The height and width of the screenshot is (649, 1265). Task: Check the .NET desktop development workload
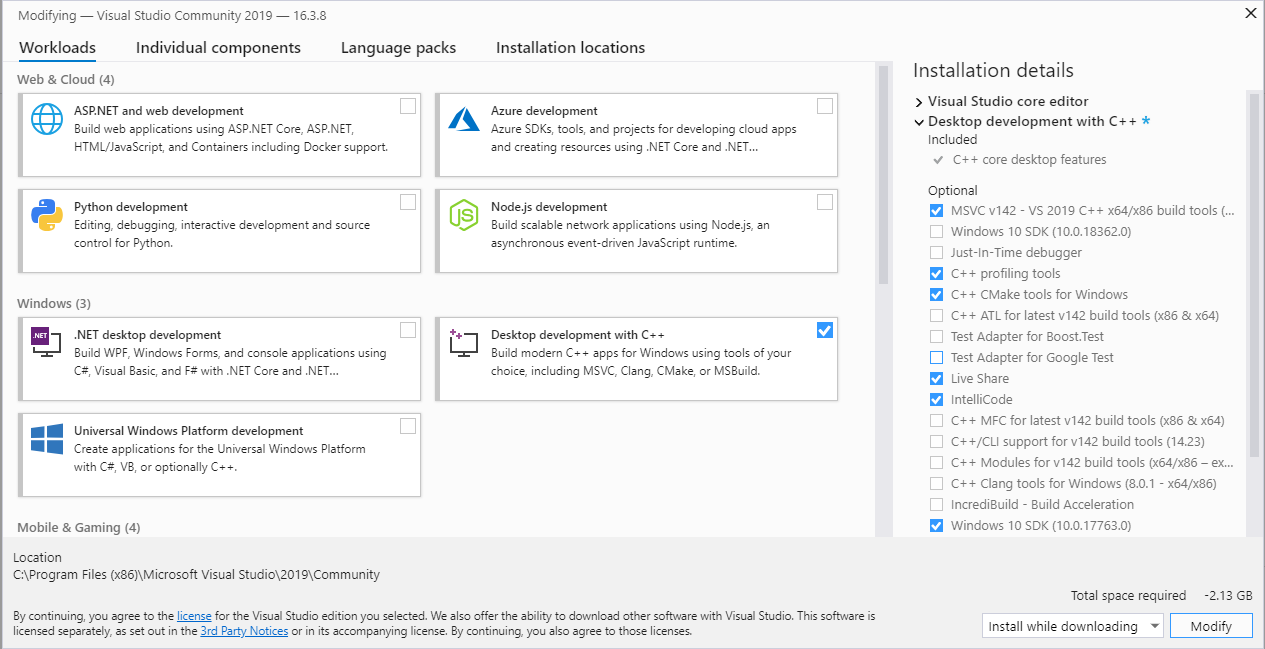pos(408,330)
